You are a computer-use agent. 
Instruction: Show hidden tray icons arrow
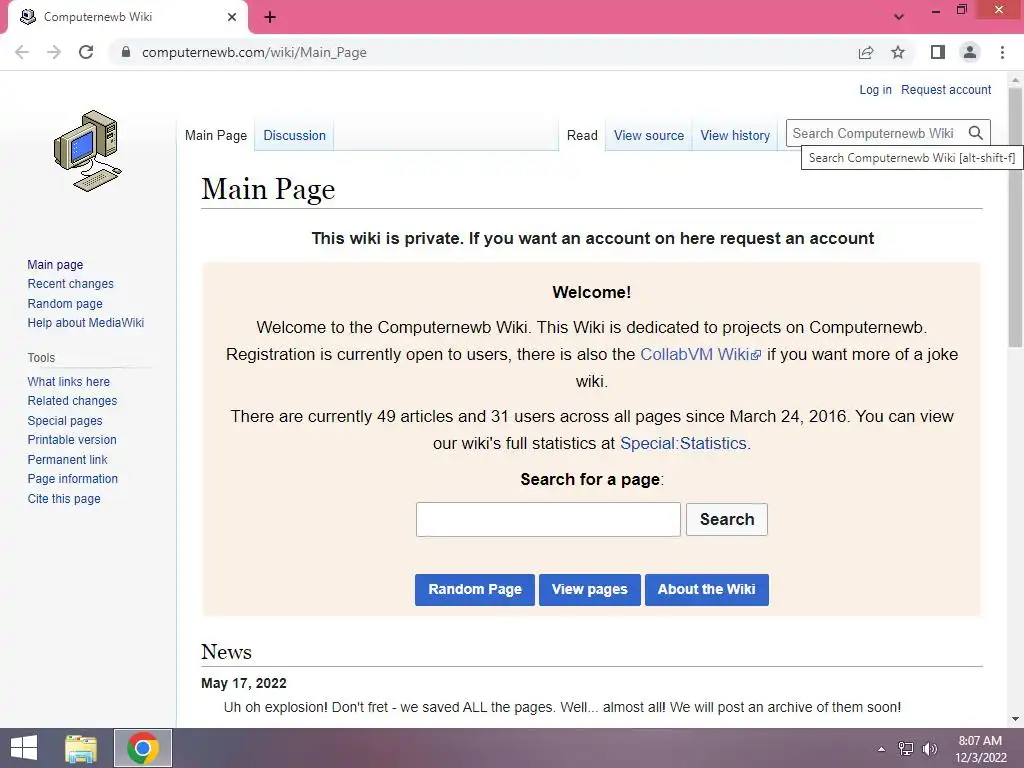pyautogui.click(x=881, y=749)
